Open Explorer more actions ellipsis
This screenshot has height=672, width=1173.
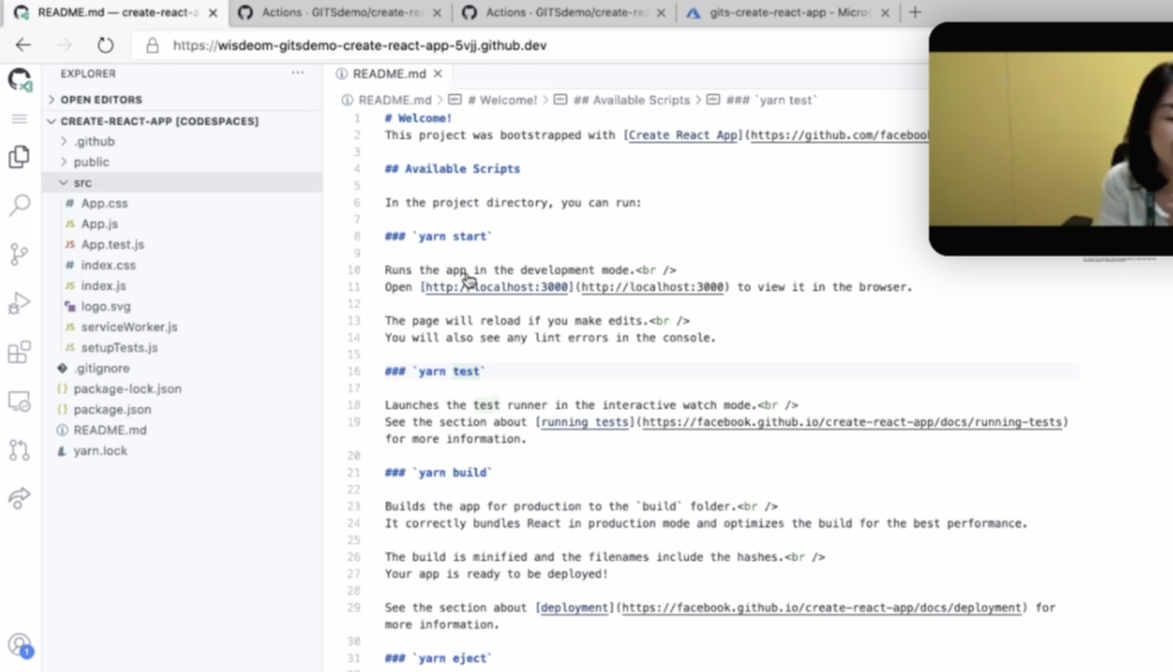point(298,73)
